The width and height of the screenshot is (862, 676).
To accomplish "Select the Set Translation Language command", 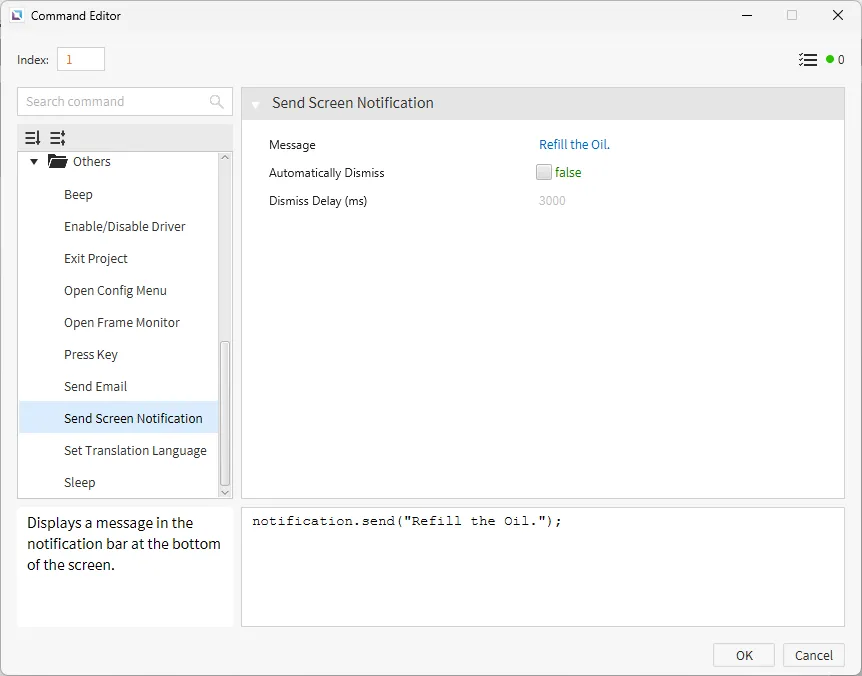I will 135,451.
